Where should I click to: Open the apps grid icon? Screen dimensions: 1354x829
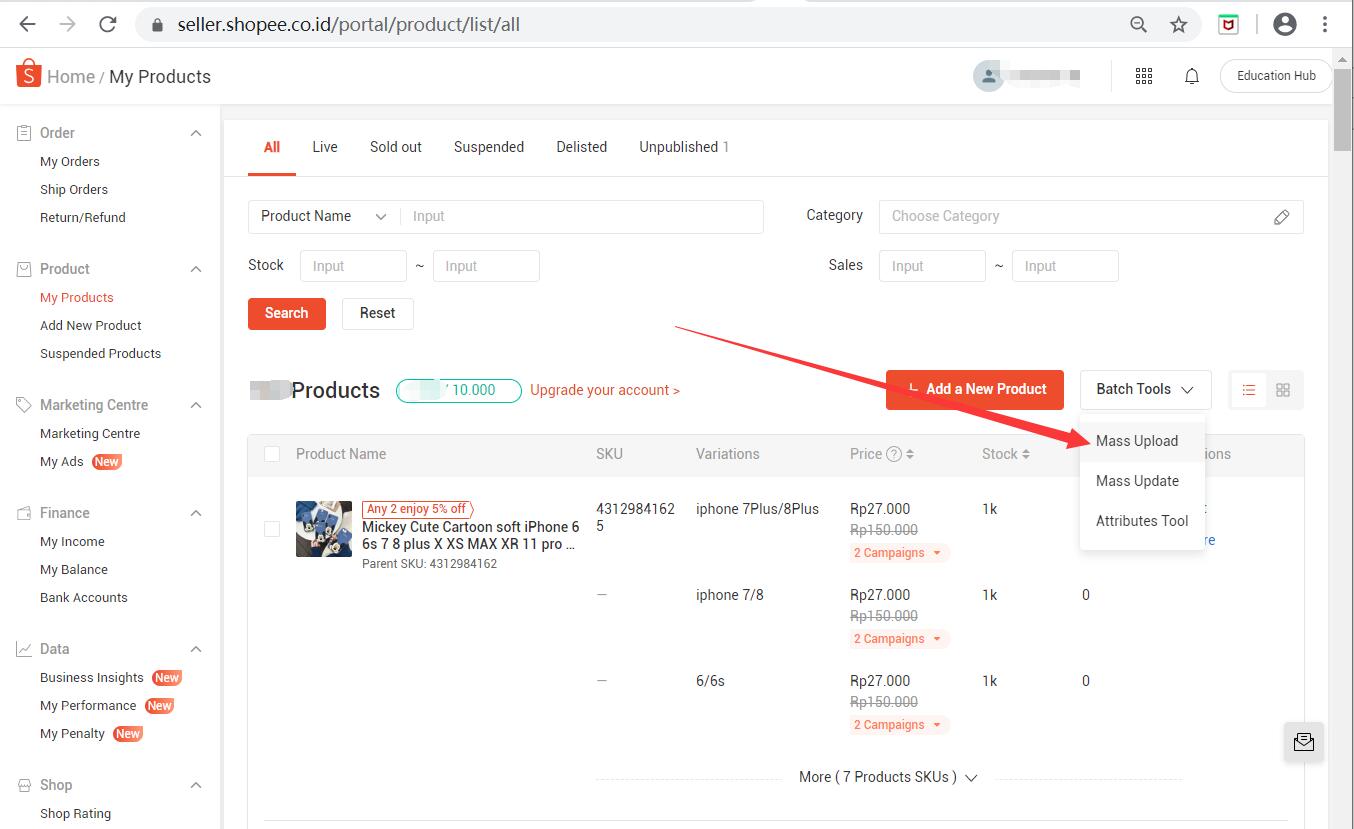[1144, 76]
